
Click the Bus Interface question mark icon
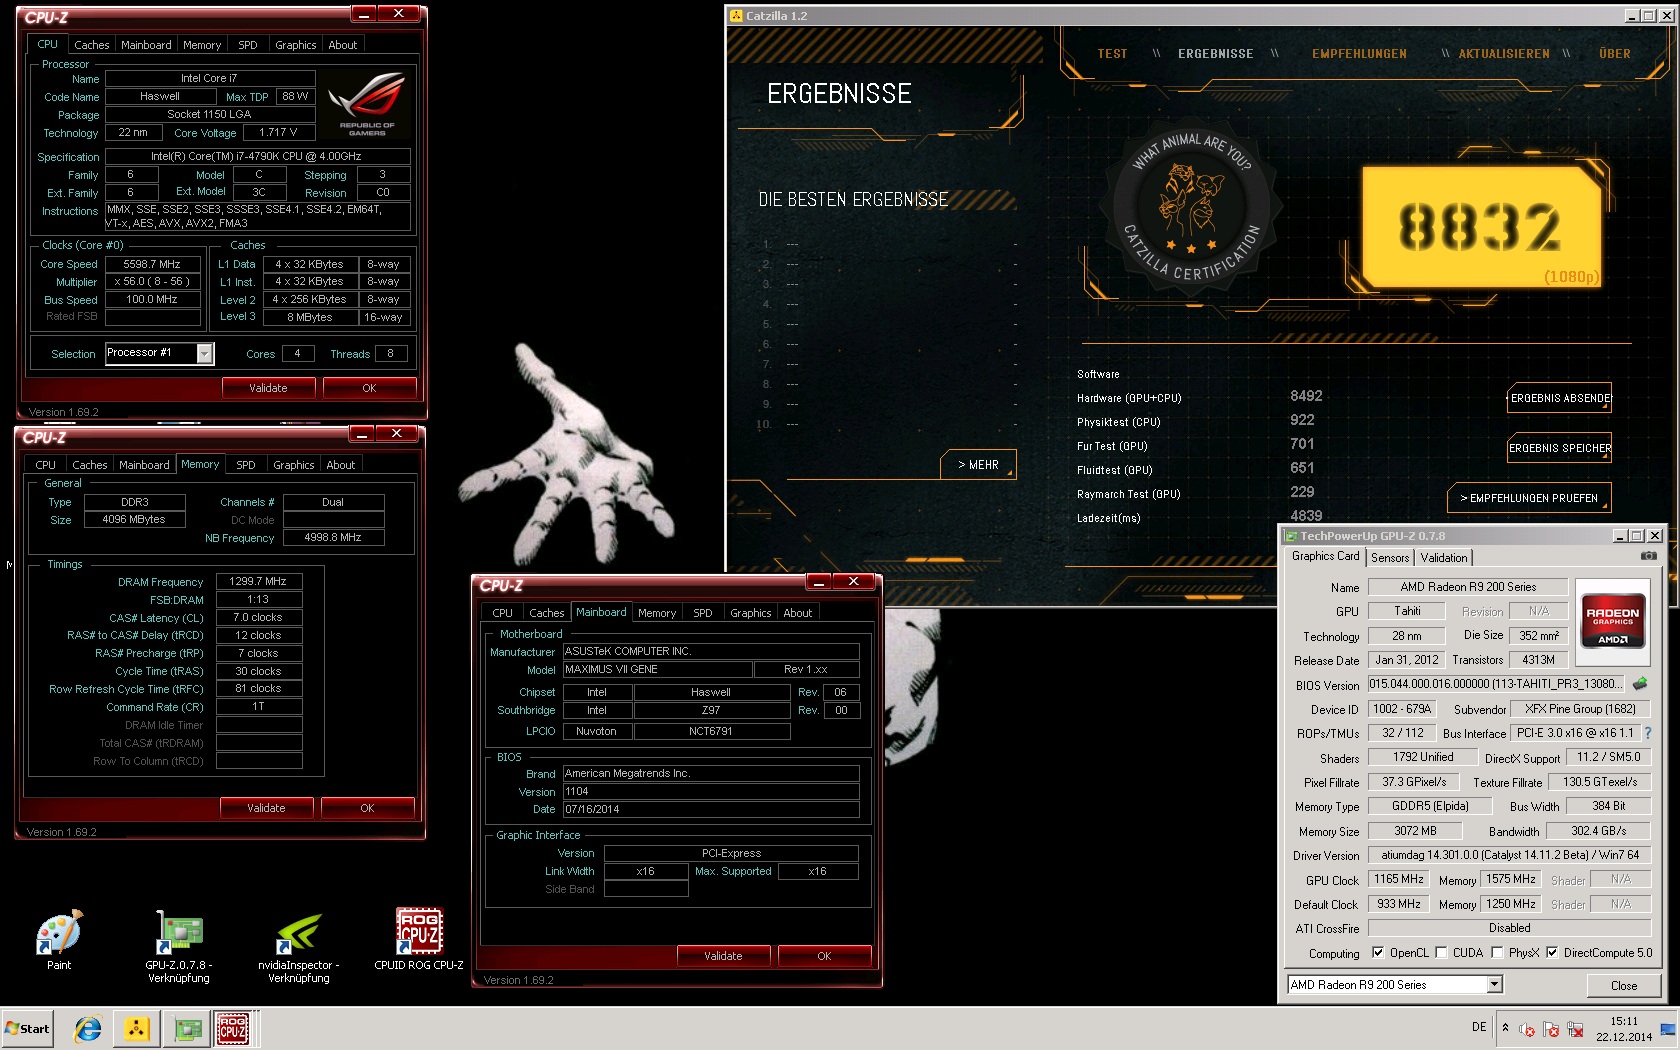coord(1648,733)
